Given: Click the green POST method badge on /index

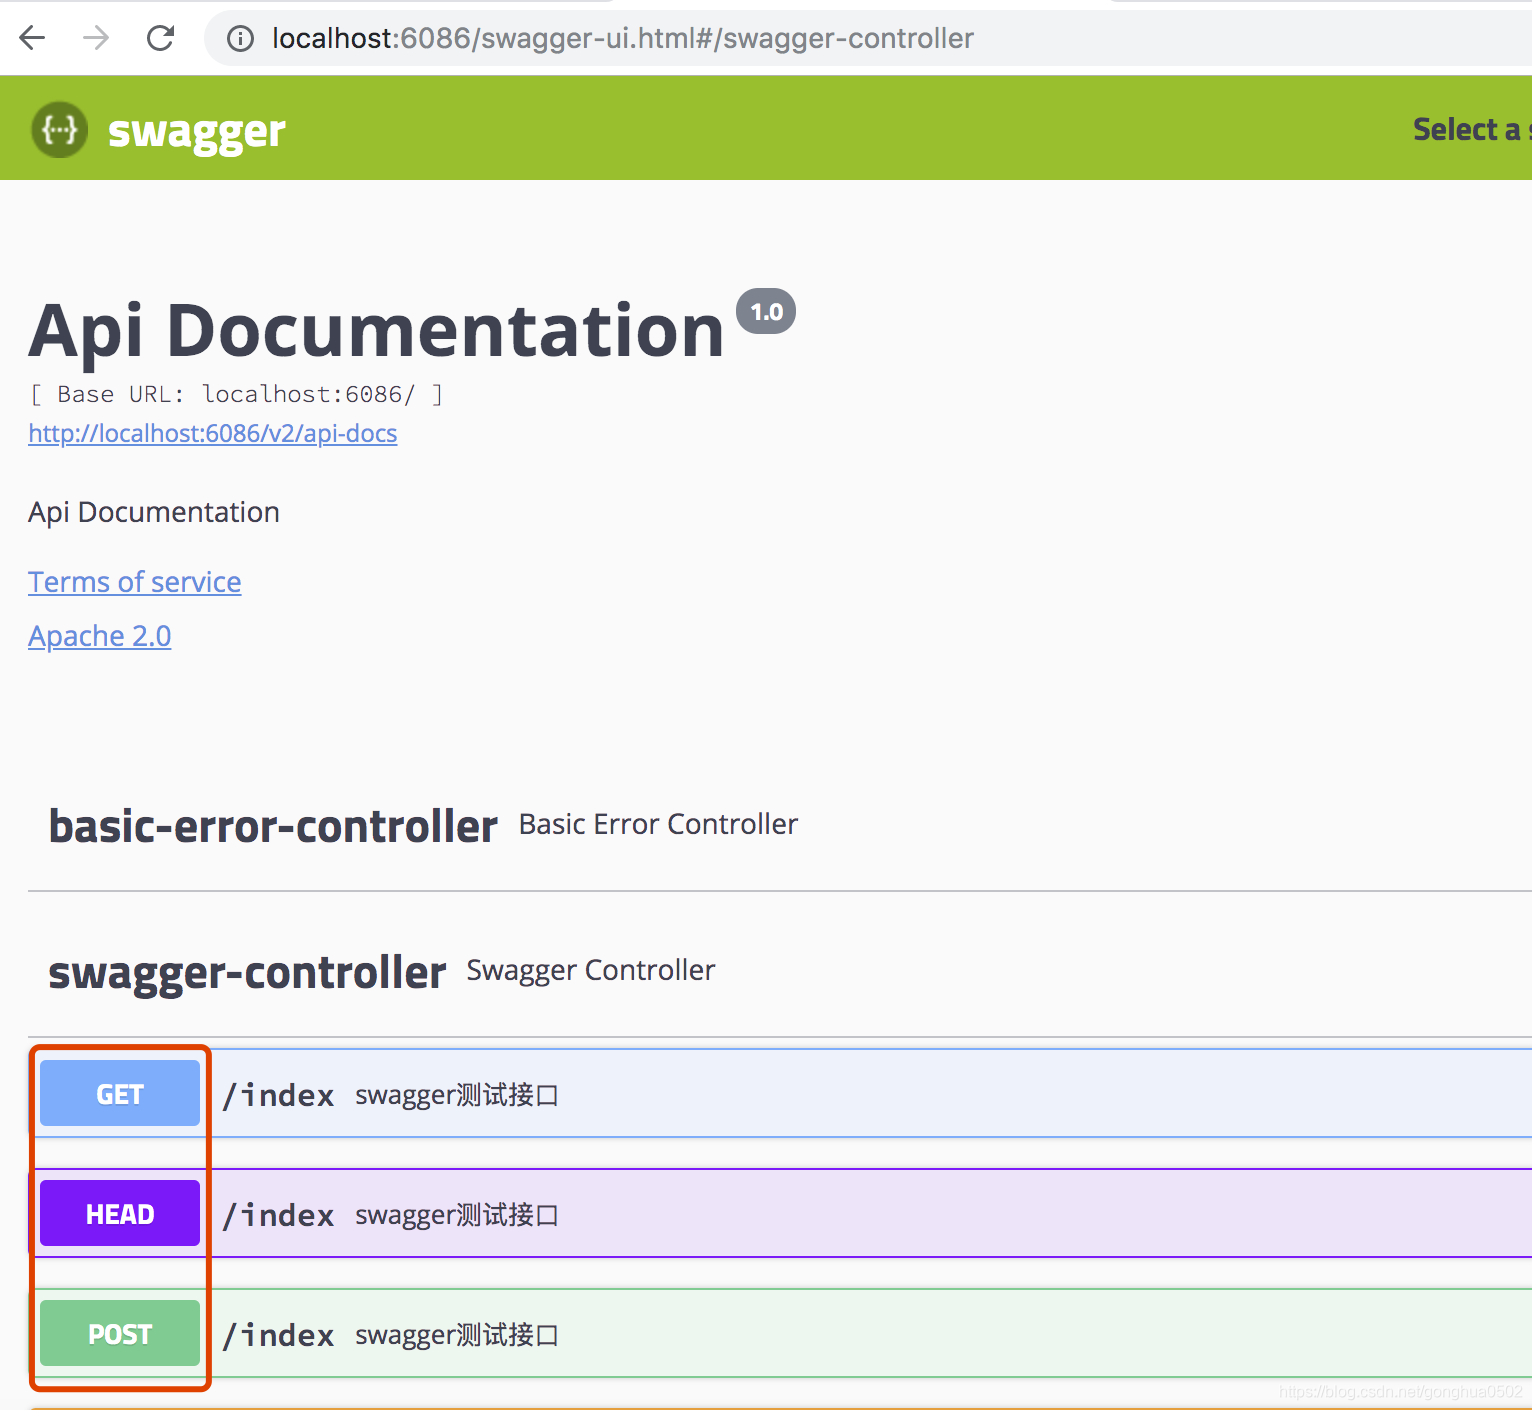Looking at the screenshot, I should tap(119, 1333).
